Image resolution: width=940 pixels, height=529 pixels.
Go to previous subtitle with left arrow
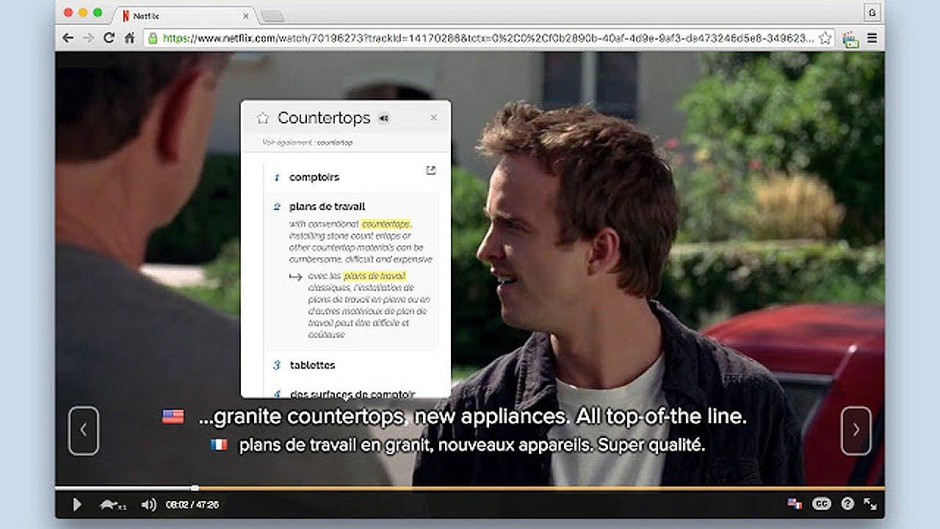(x=83, y=430)
